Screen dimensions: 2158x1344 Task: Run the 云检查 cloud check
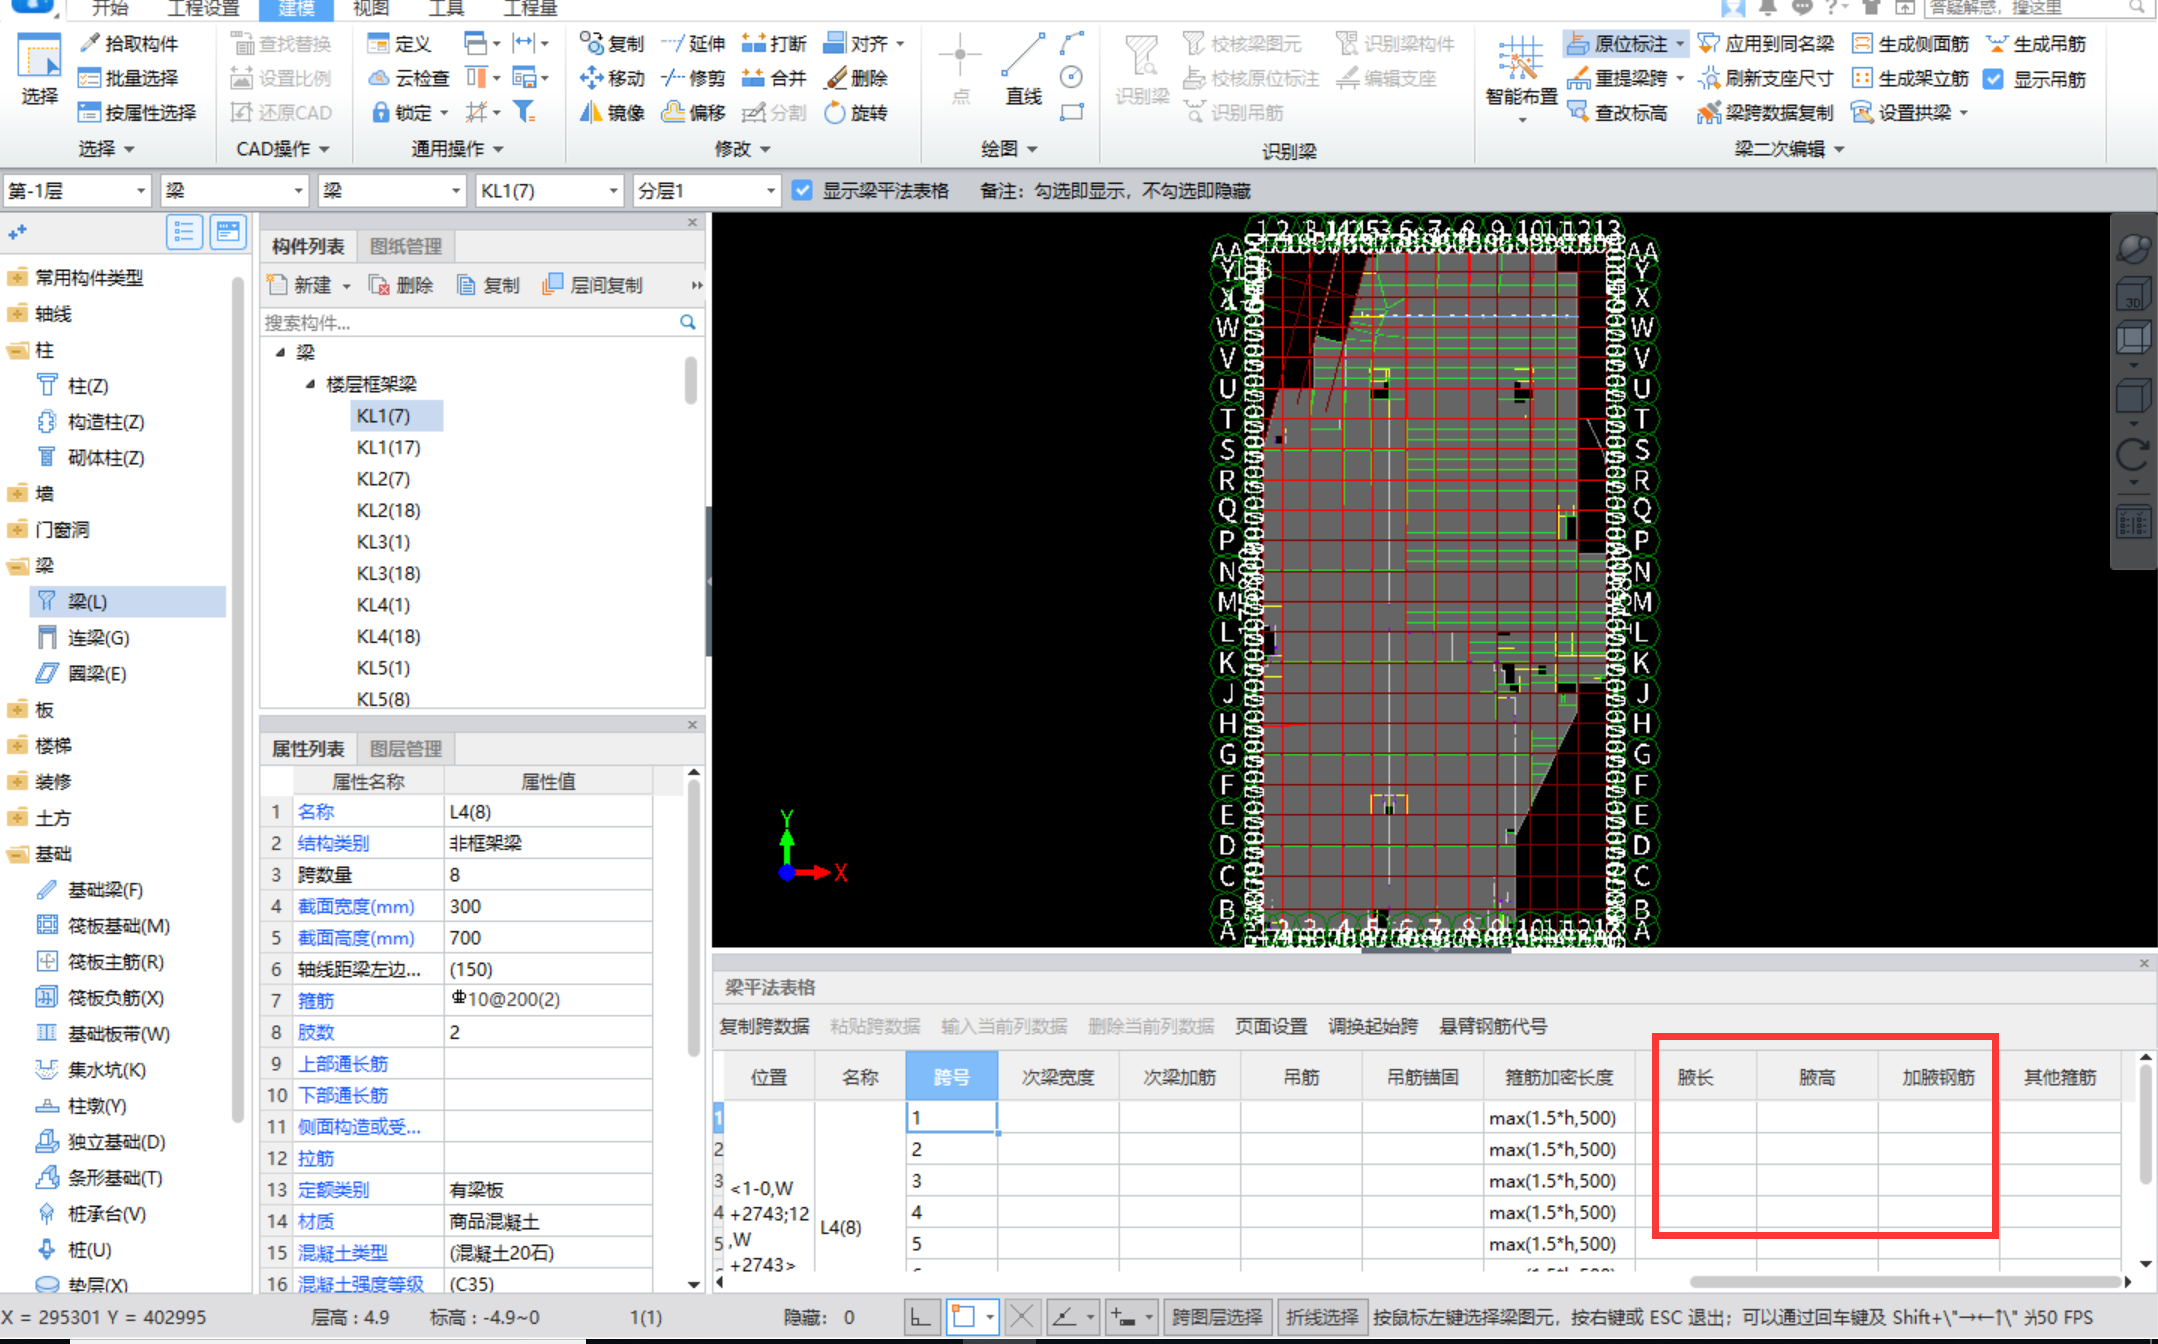tap(409, 78)
